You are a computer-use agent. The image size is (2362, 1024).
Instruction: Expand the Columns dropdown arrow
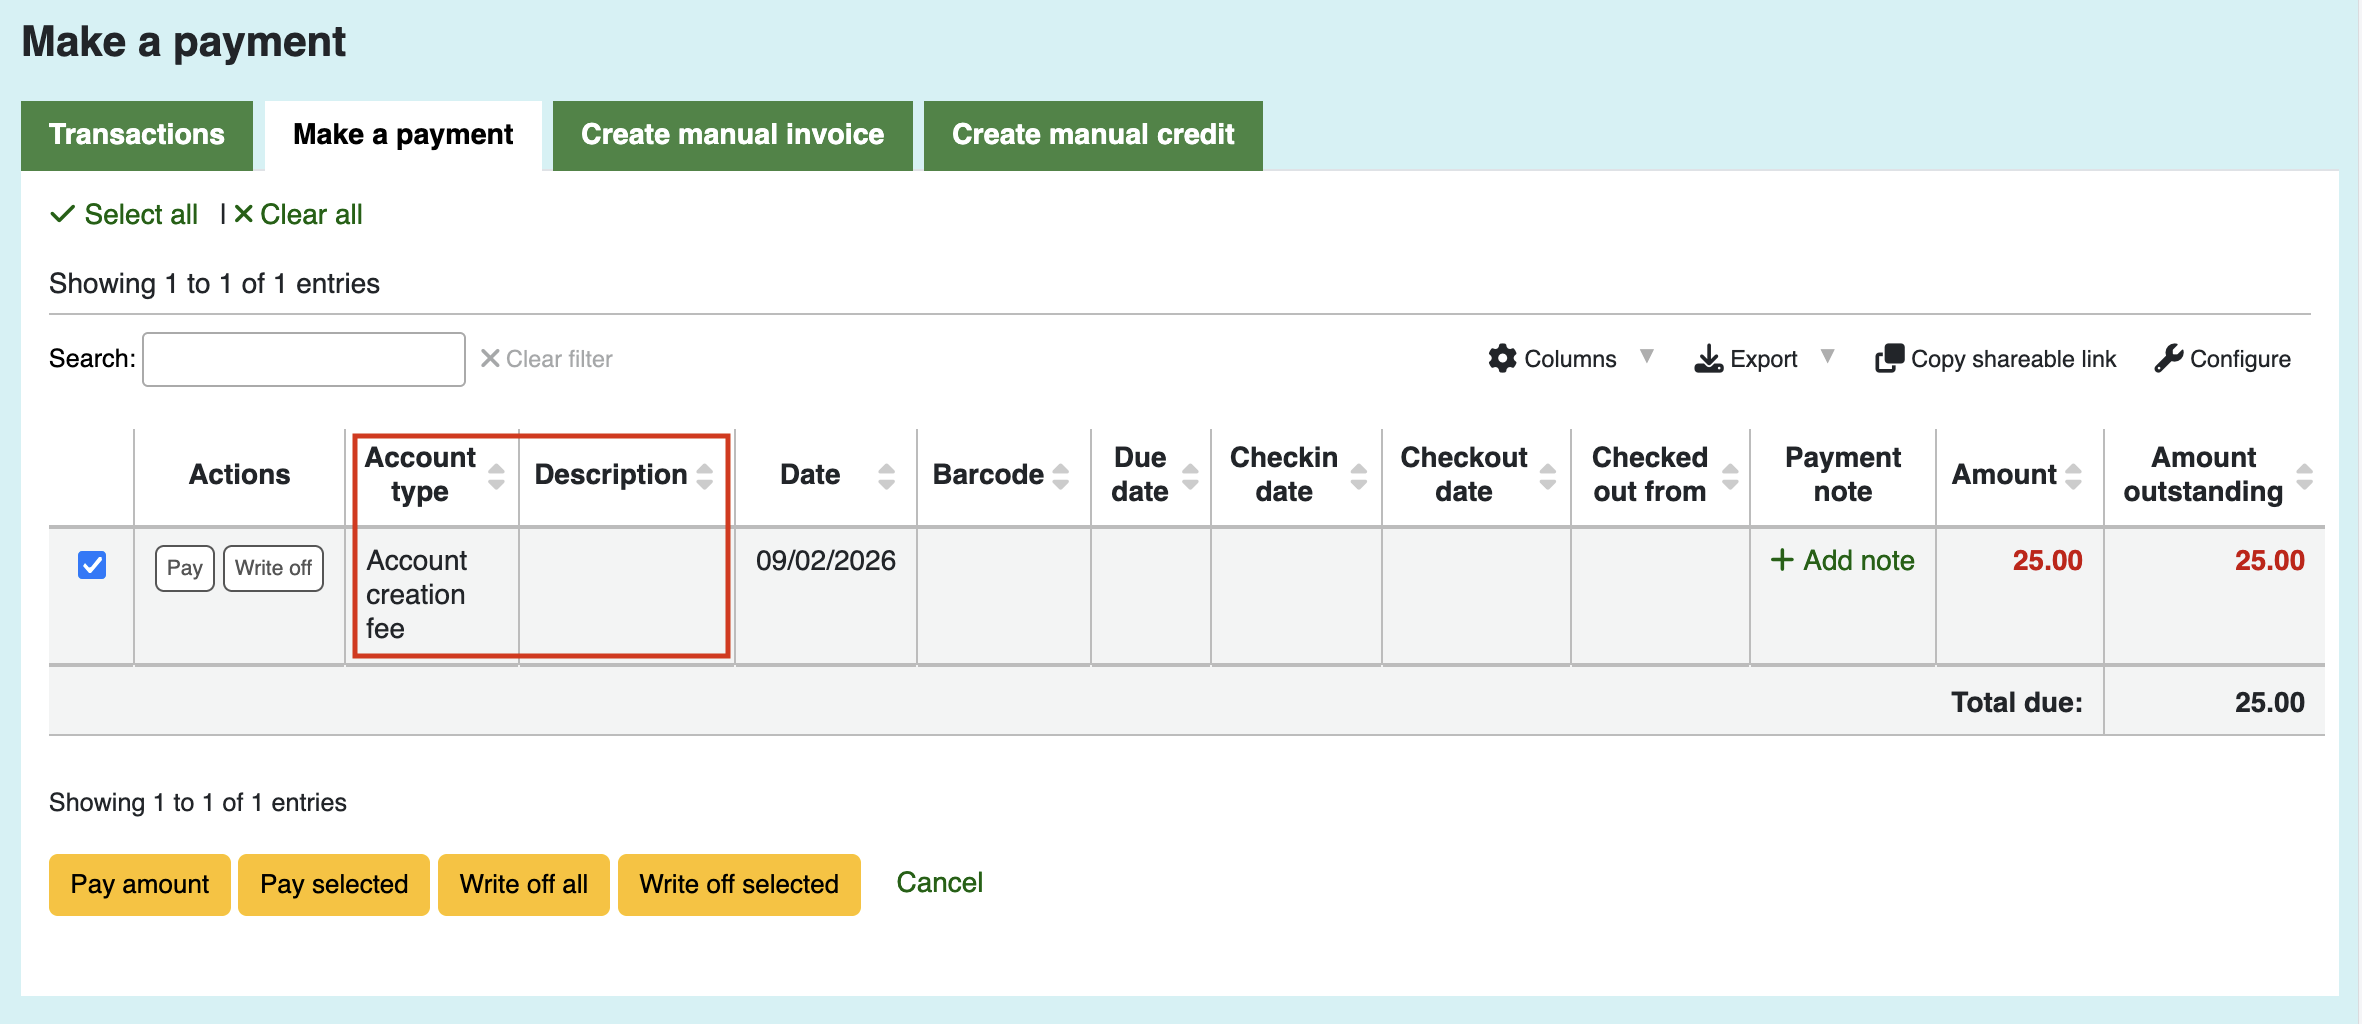click(x=1647, y=356)
